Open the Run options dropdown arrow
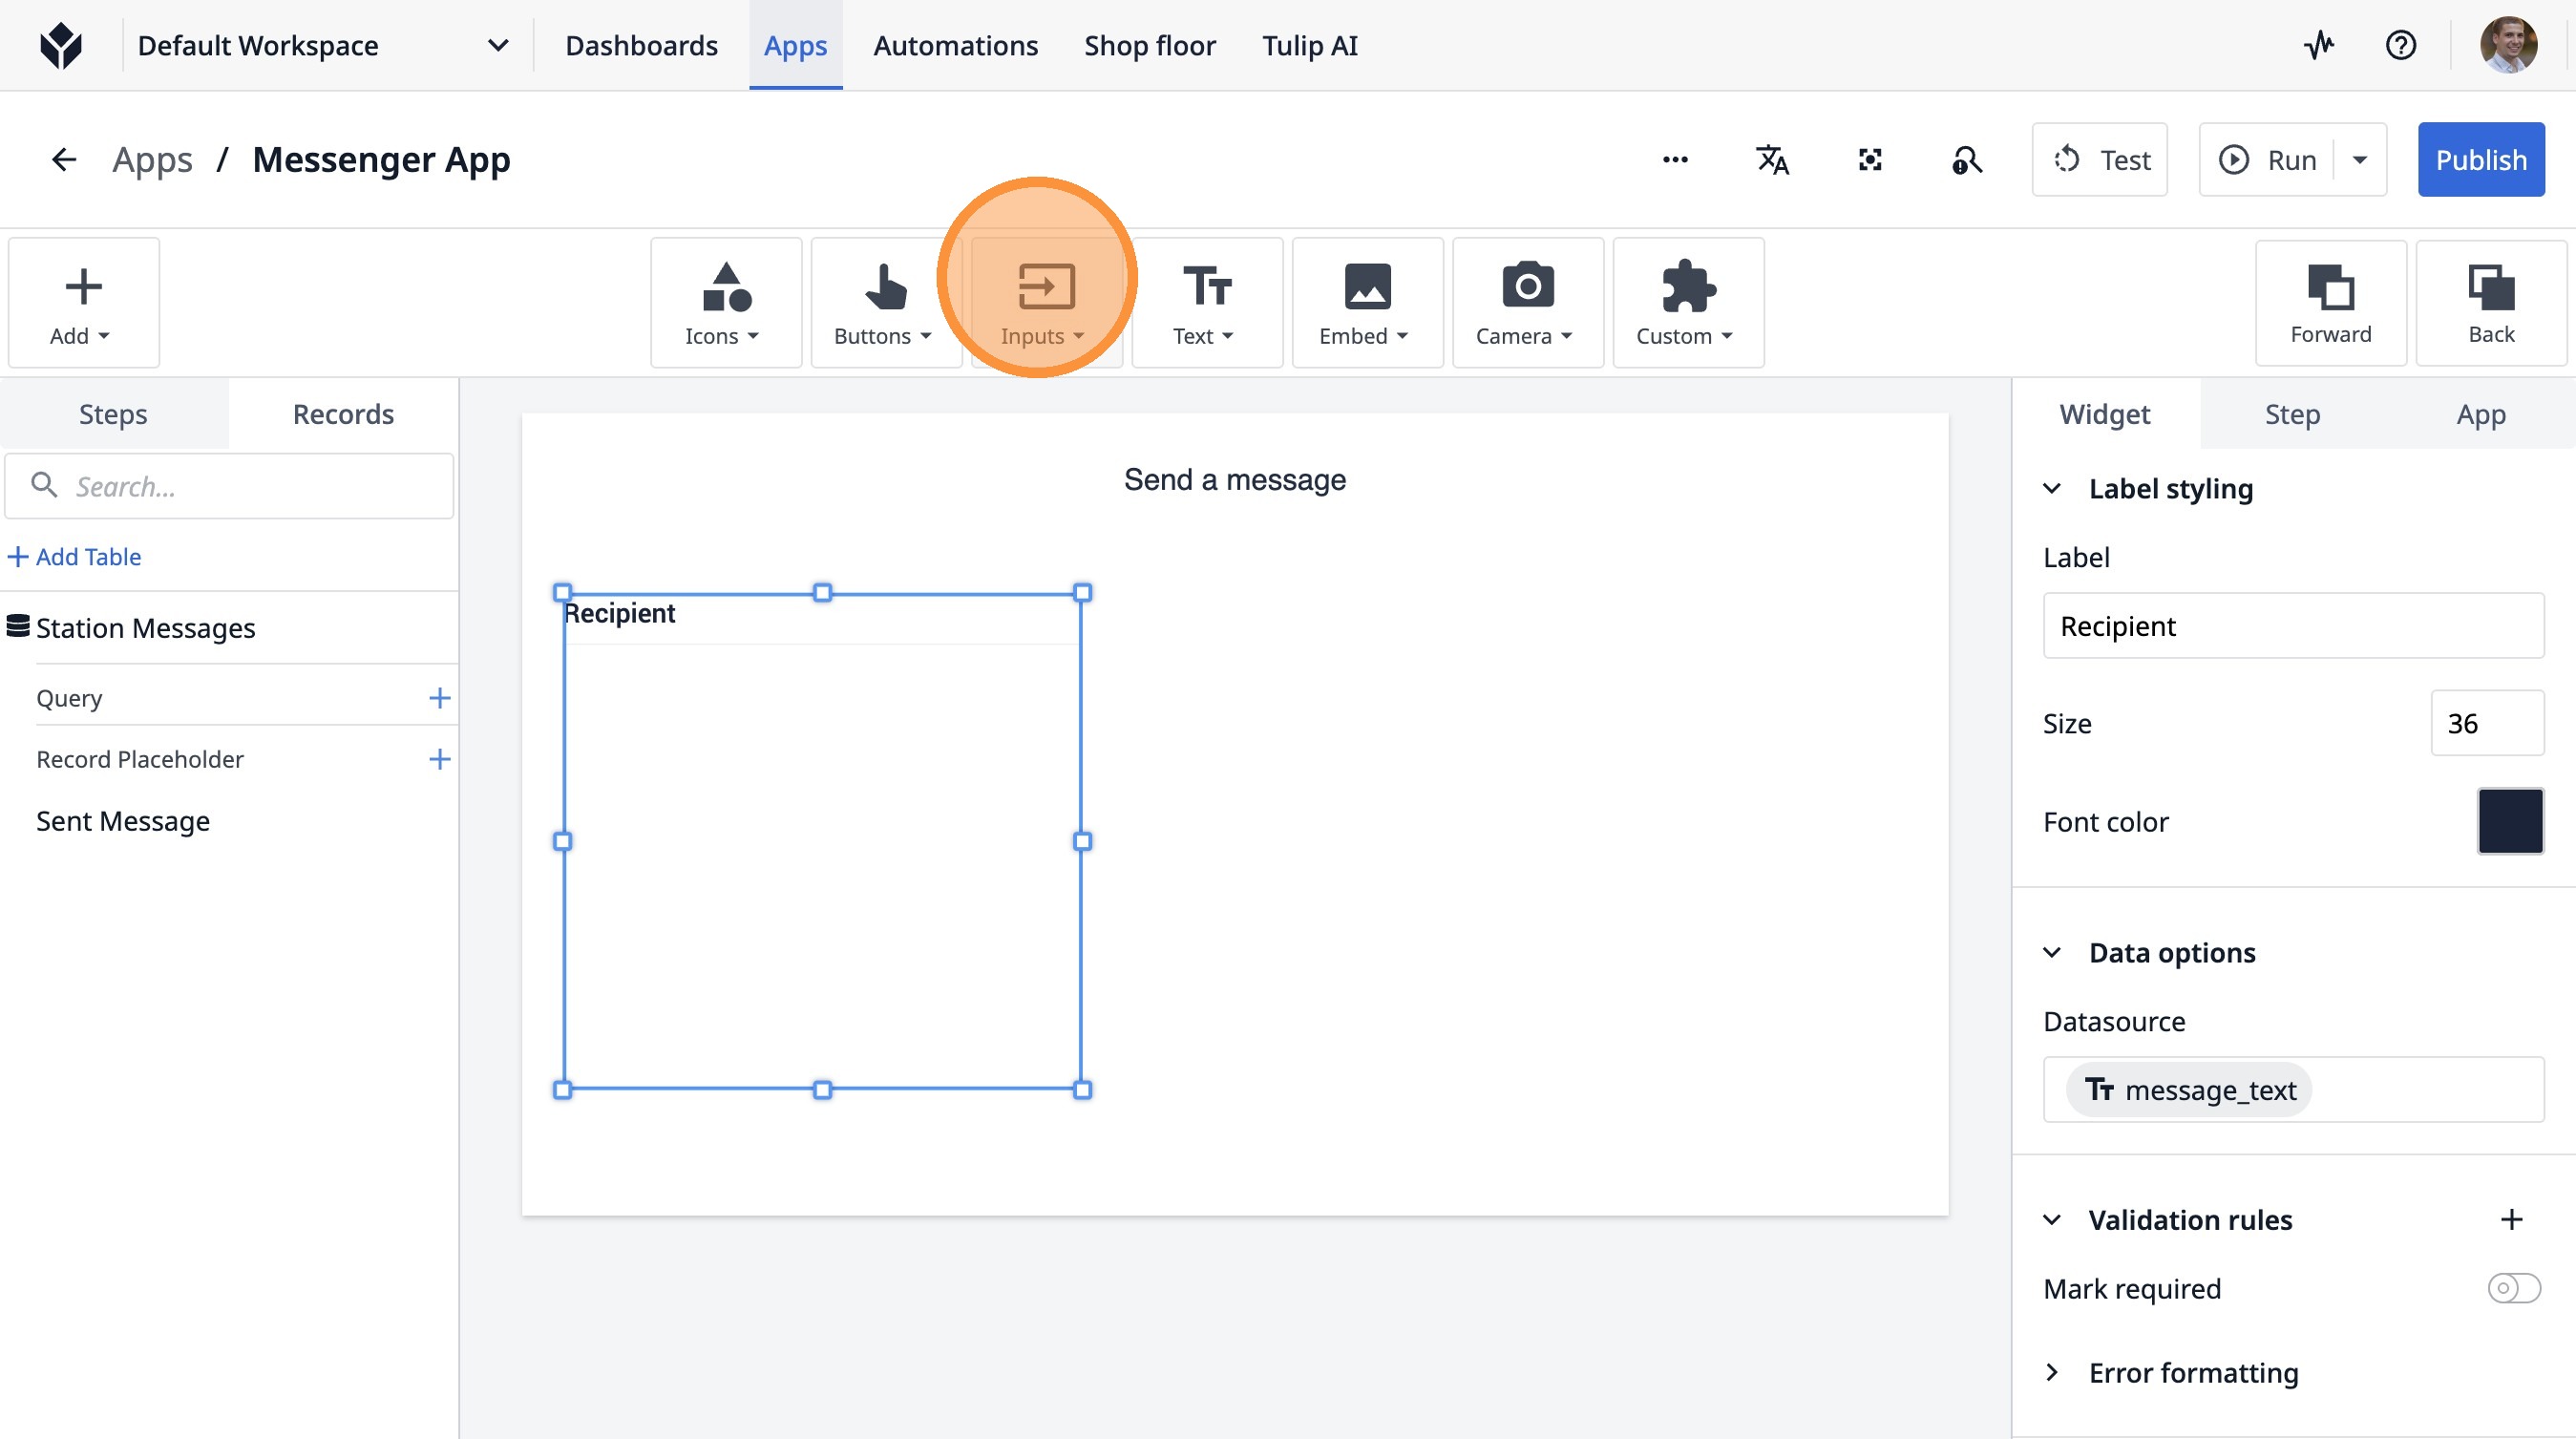The width and height of the screenshot is (2576, 1439). [x=2360, y=160]
